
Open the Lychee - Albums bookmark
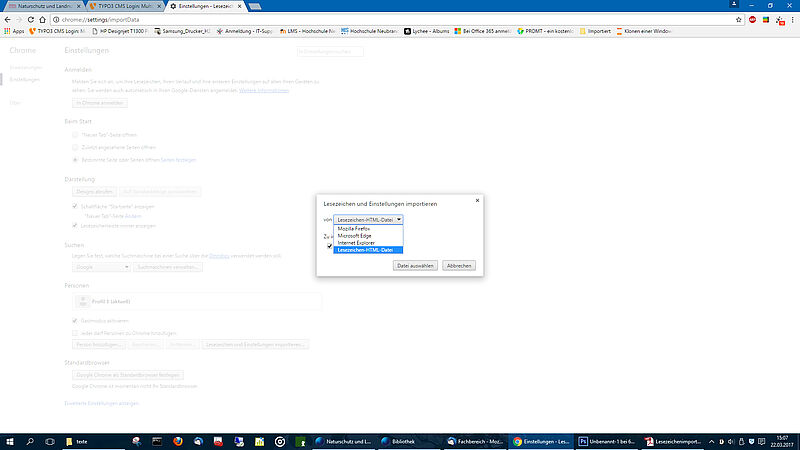point(427,31)
